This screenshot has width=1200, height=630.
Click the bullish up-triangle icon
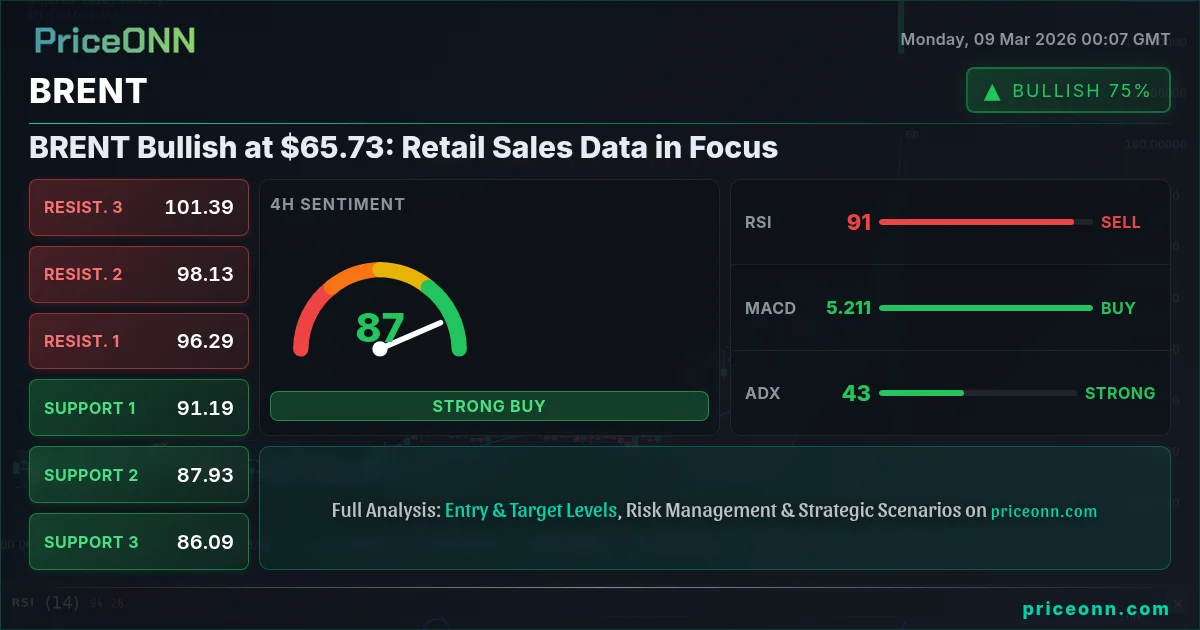(x=993, y=92)
